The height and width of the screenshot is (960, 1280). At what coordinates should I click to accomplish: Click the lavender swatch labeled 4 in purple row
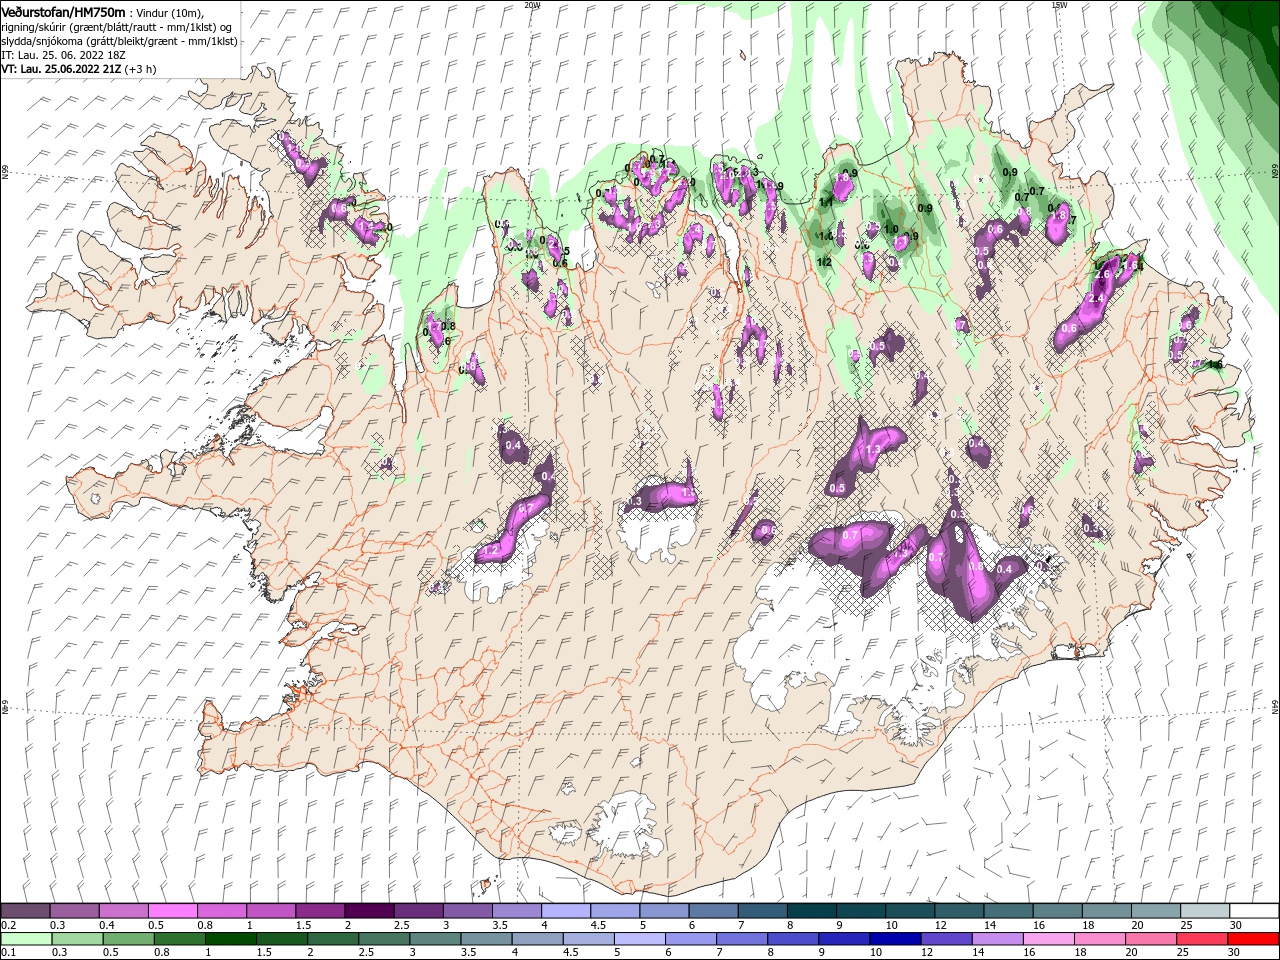[x=564, y=911]
